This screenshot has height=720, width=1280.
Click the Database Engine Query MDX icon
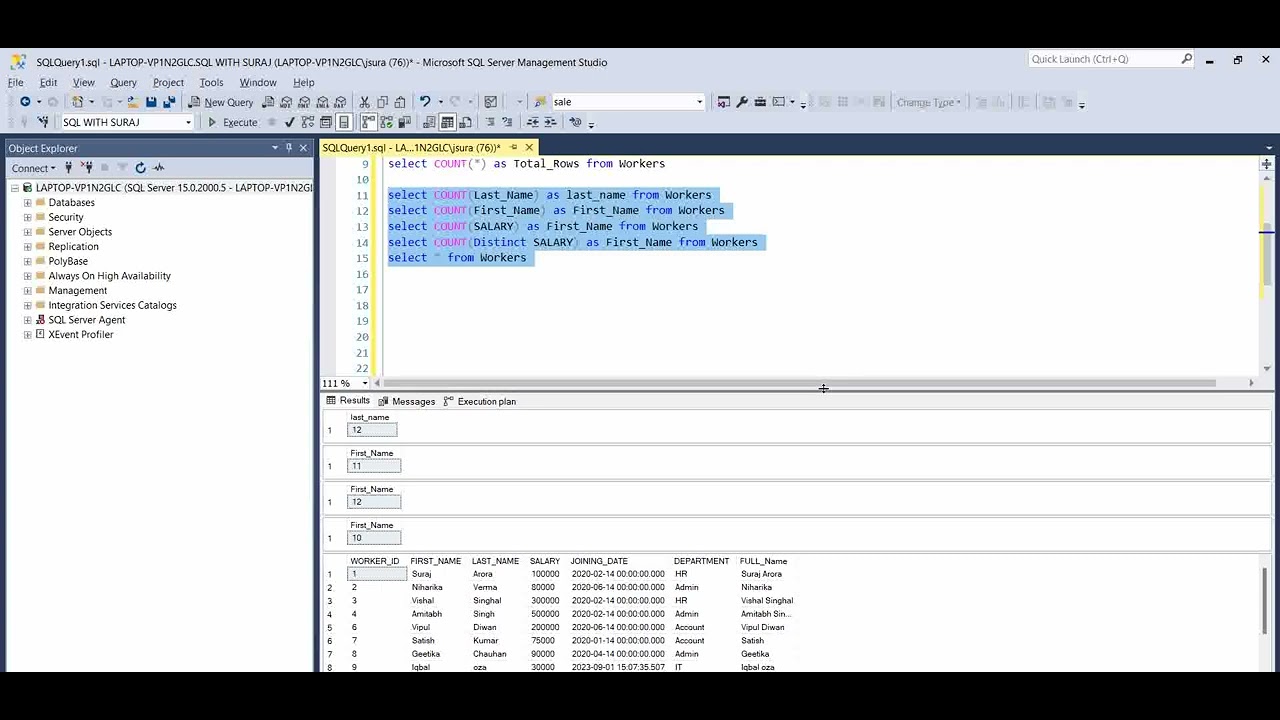286,102
